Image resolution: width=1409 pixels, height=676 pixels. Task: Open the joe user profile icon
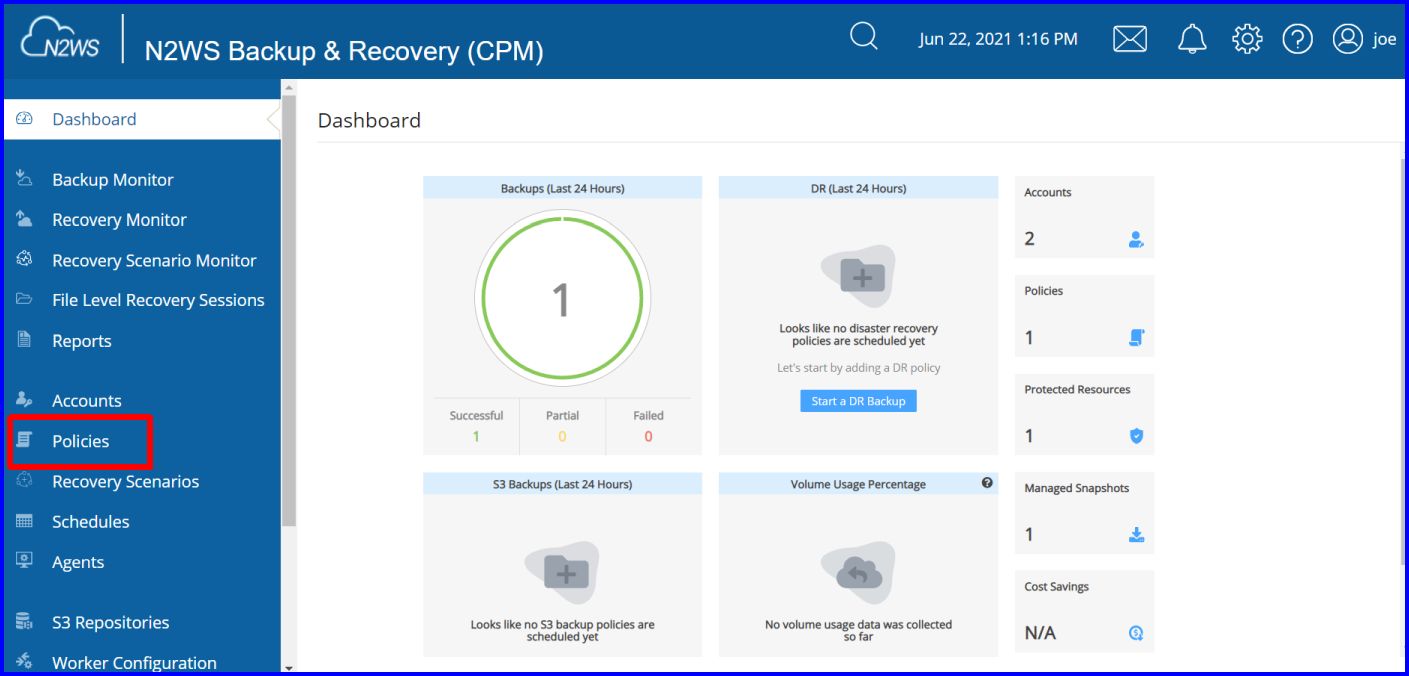(x=1348, y=39)
